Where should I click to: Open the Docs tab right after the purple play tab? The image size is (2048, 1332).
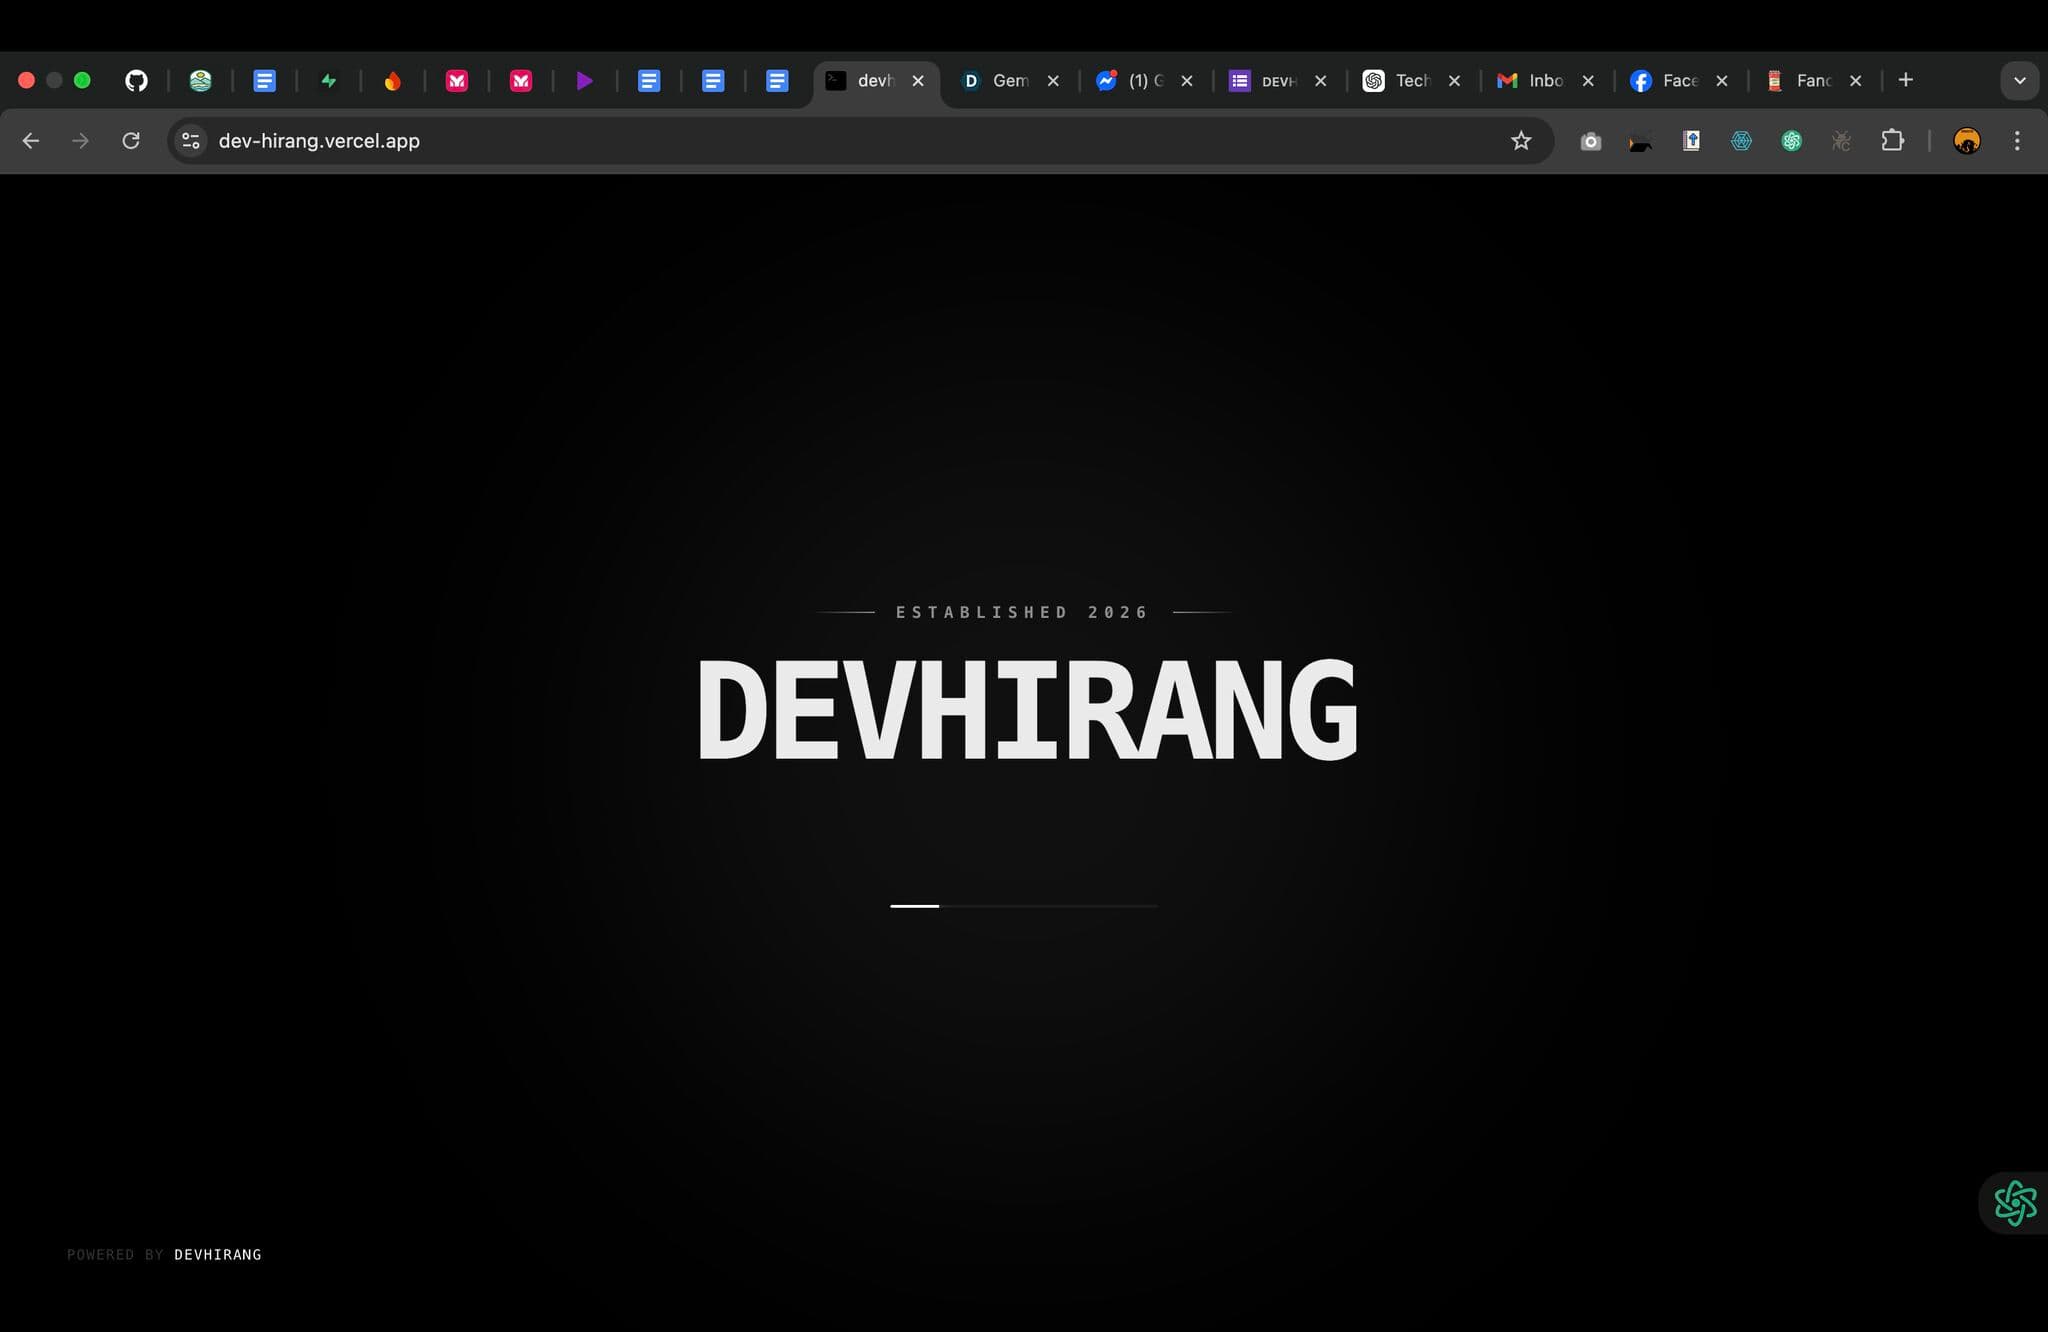(x=649, y=81)
